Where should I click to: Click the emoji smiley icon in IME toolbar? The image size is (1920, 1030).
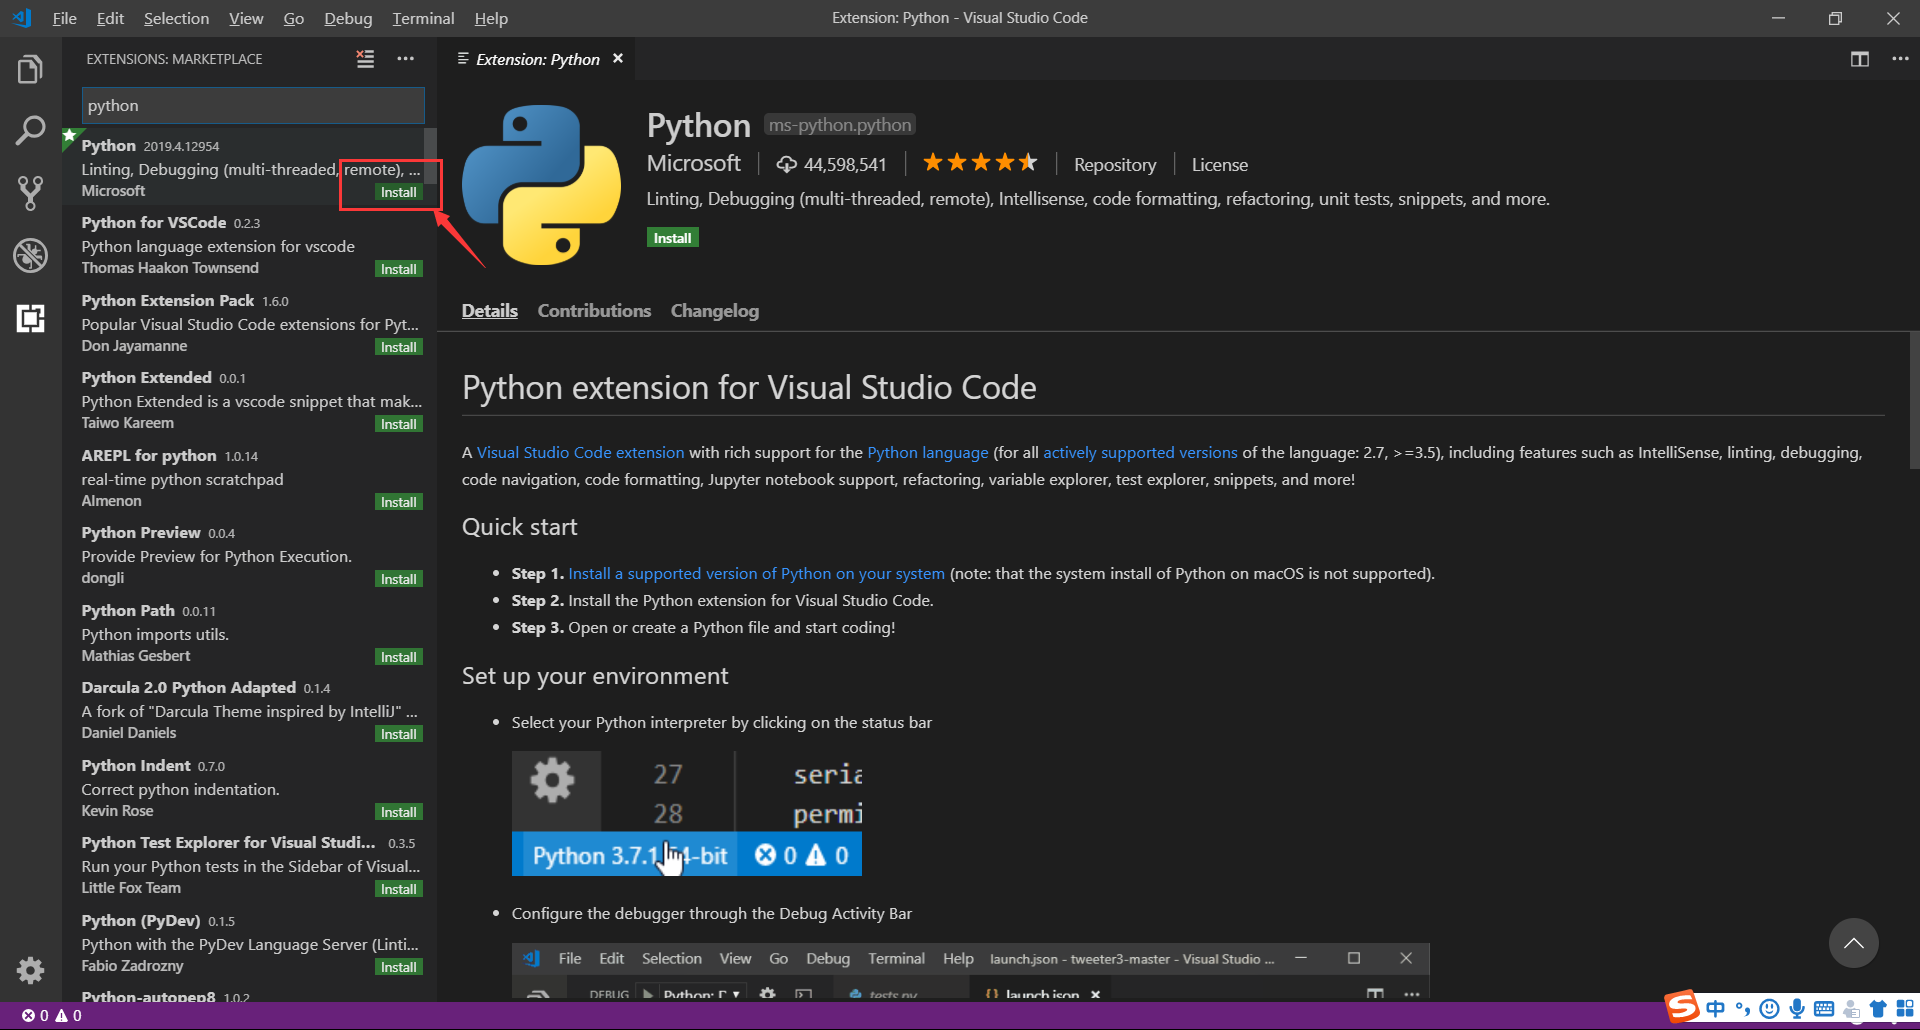(1769, 1008)
